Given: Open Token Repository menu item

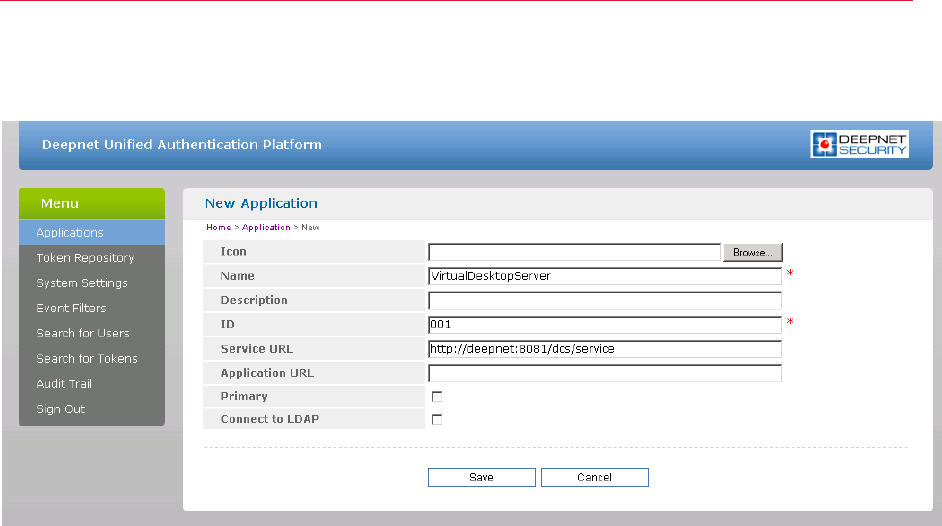Looking at the screenshot, I should coord(92,258).
